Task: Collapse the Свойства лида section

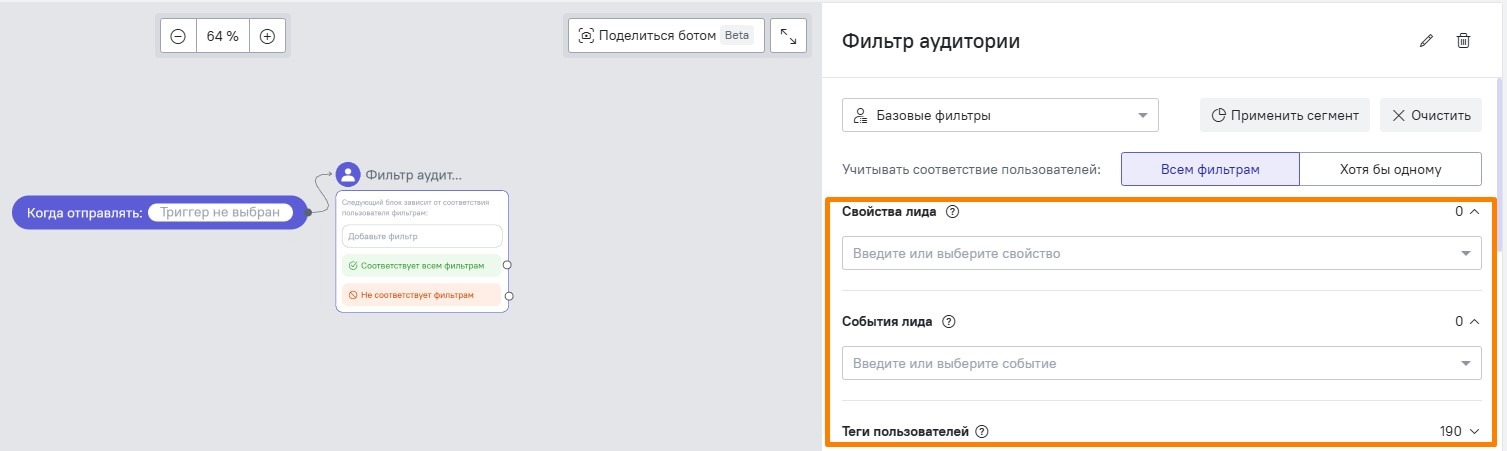Action: pyautogui.click(x=1473, y=212)
